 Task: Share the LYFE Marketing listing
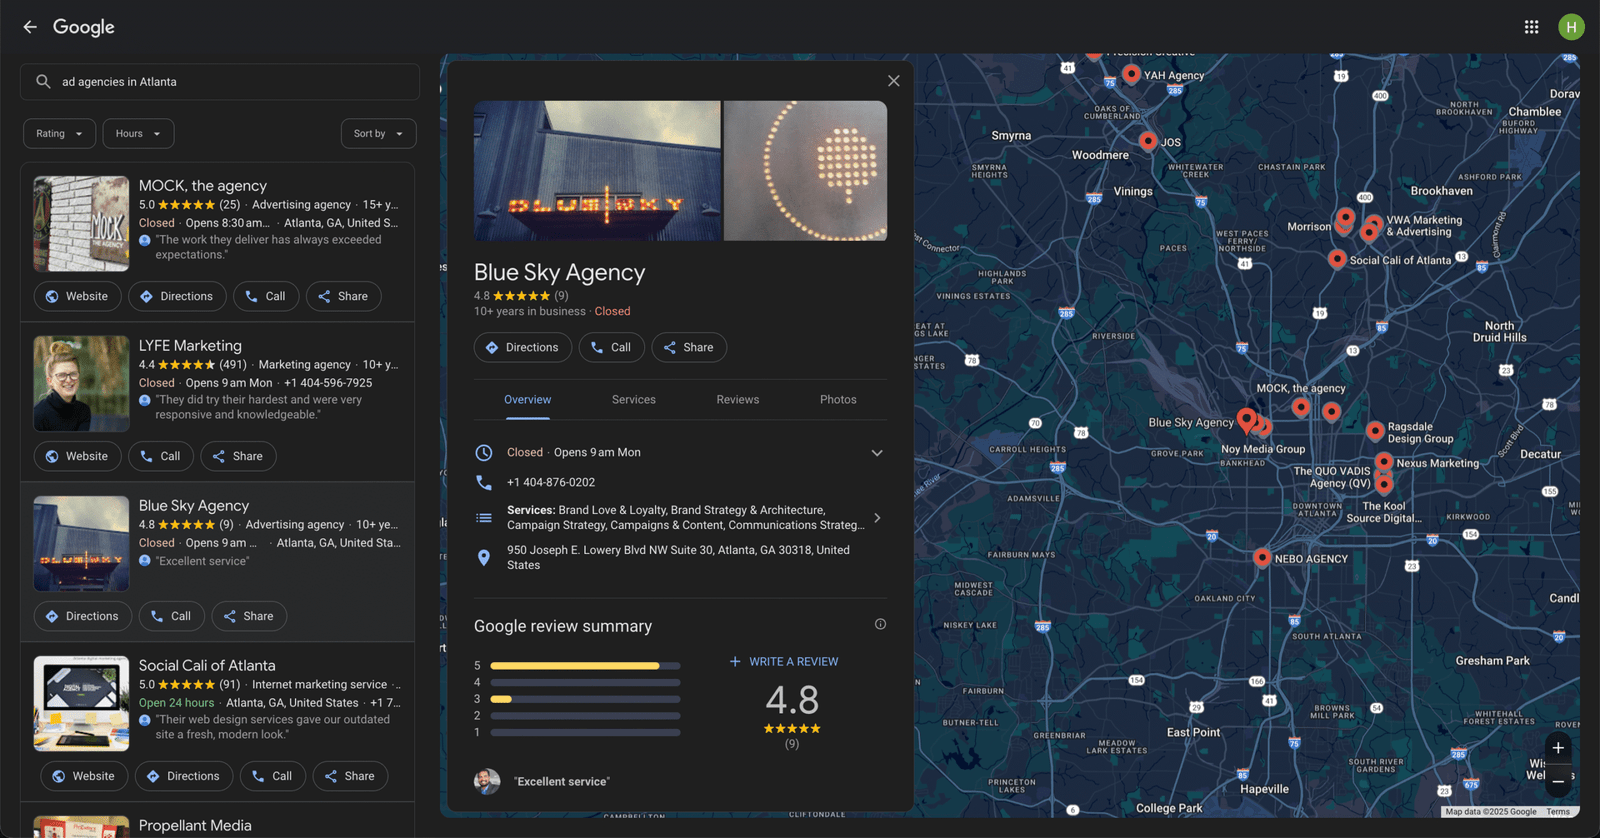238,456
